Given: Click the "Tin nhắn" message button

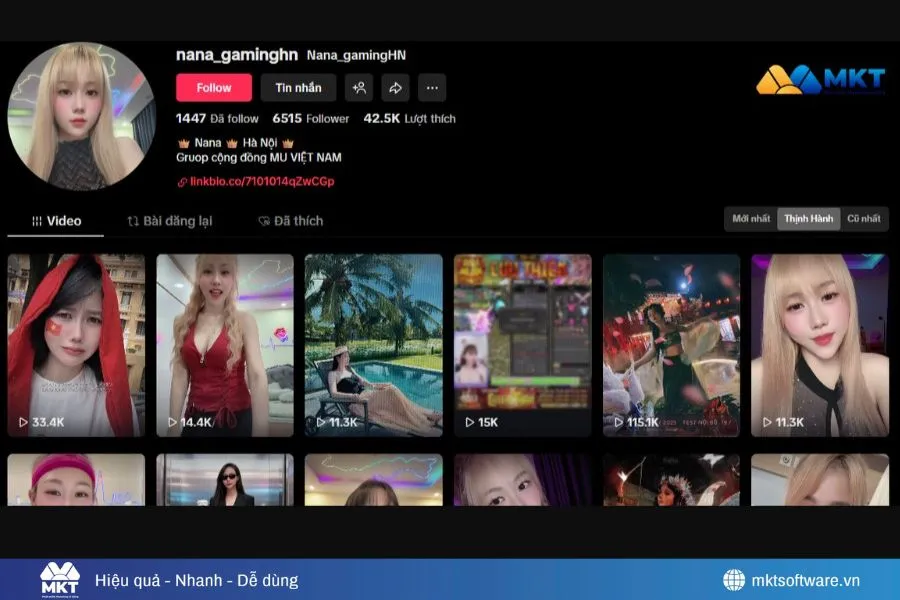Looking at the screenshot, I should pyautogui.click(x=297, y=88).
